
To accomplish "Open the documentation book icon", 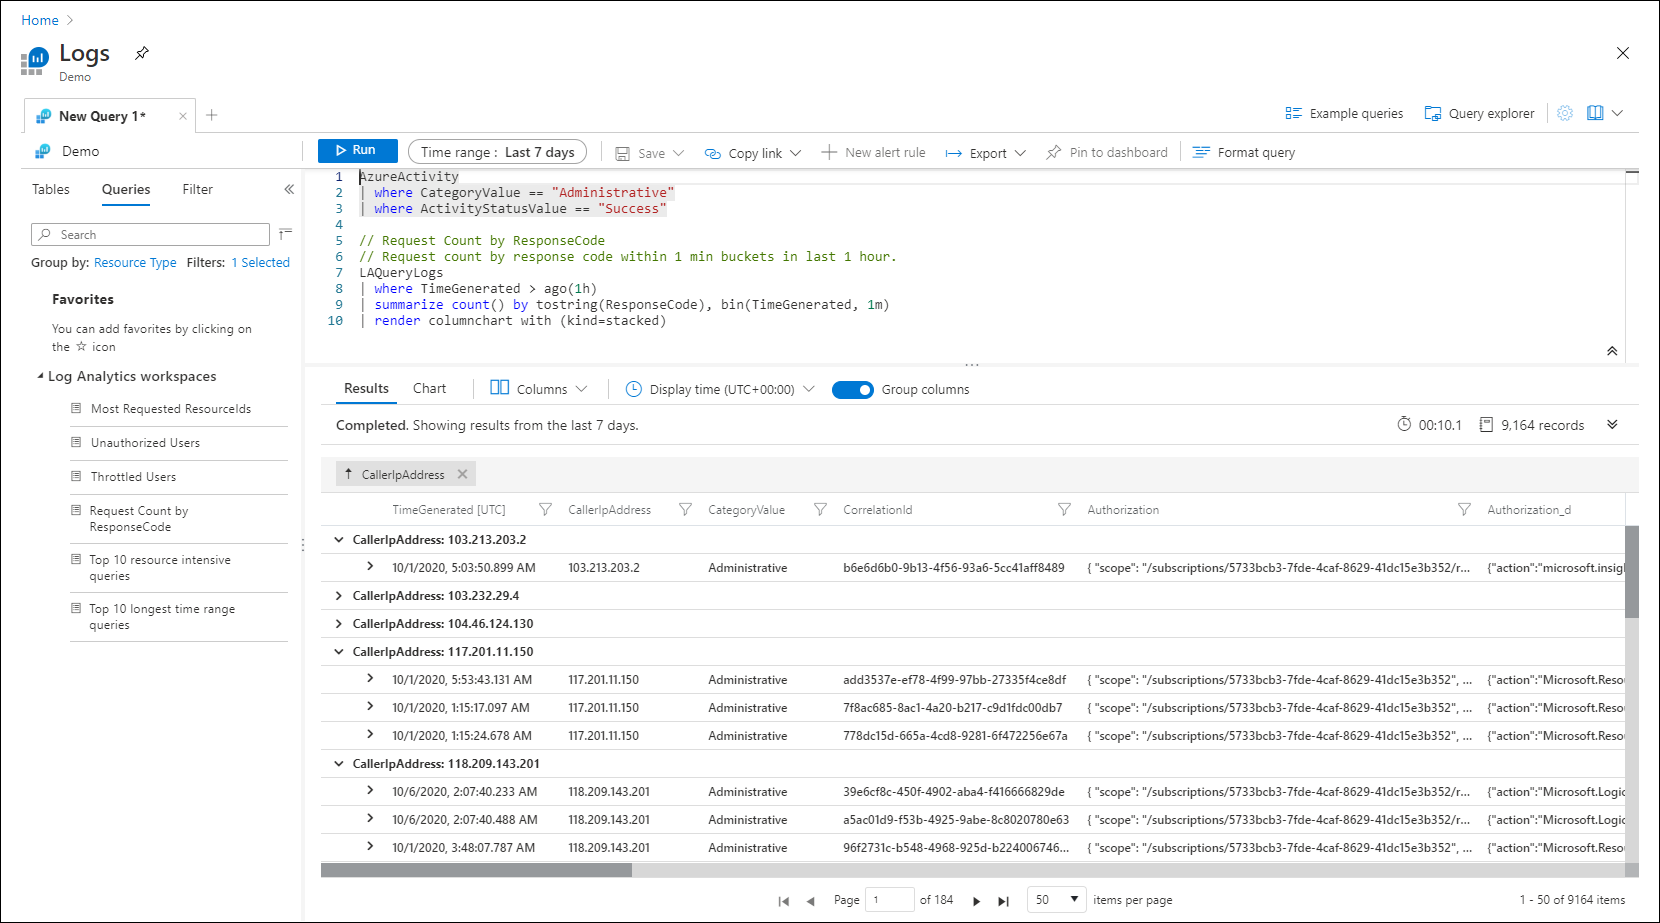I will coord(1595,113).
